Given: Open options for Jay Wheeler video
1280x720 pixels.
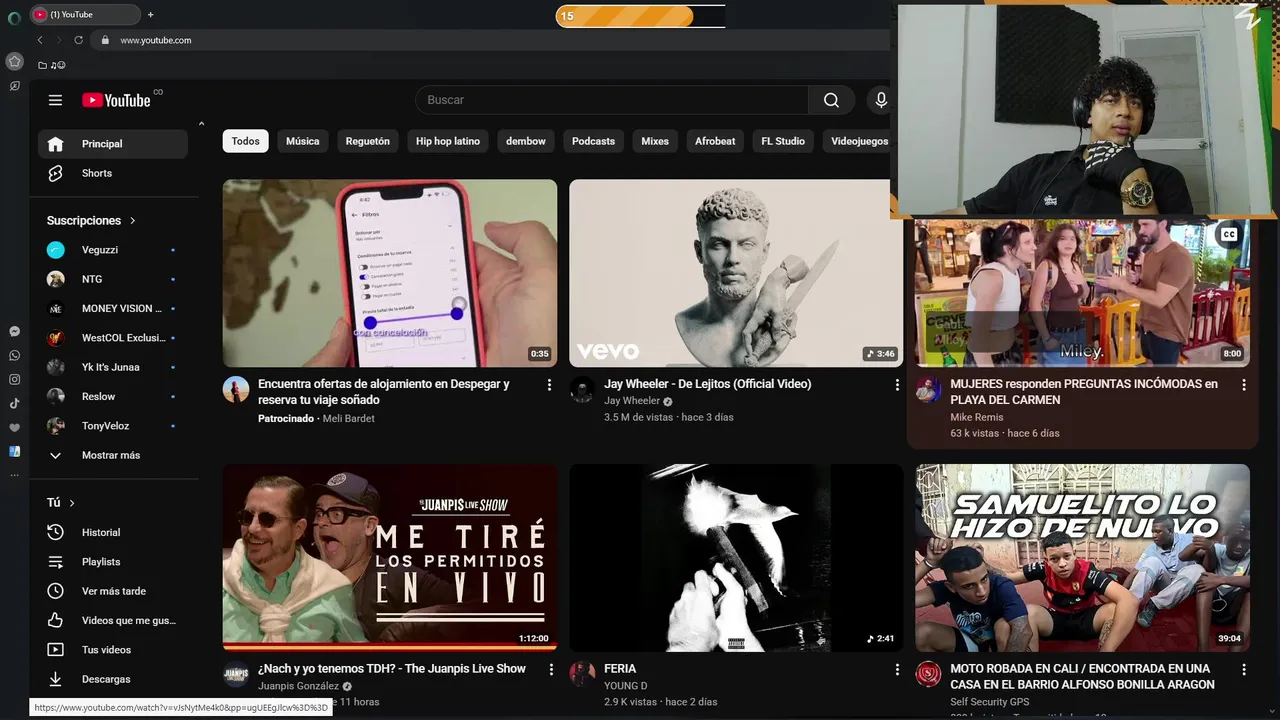Looking at the screenshot, I should [896, 385].
